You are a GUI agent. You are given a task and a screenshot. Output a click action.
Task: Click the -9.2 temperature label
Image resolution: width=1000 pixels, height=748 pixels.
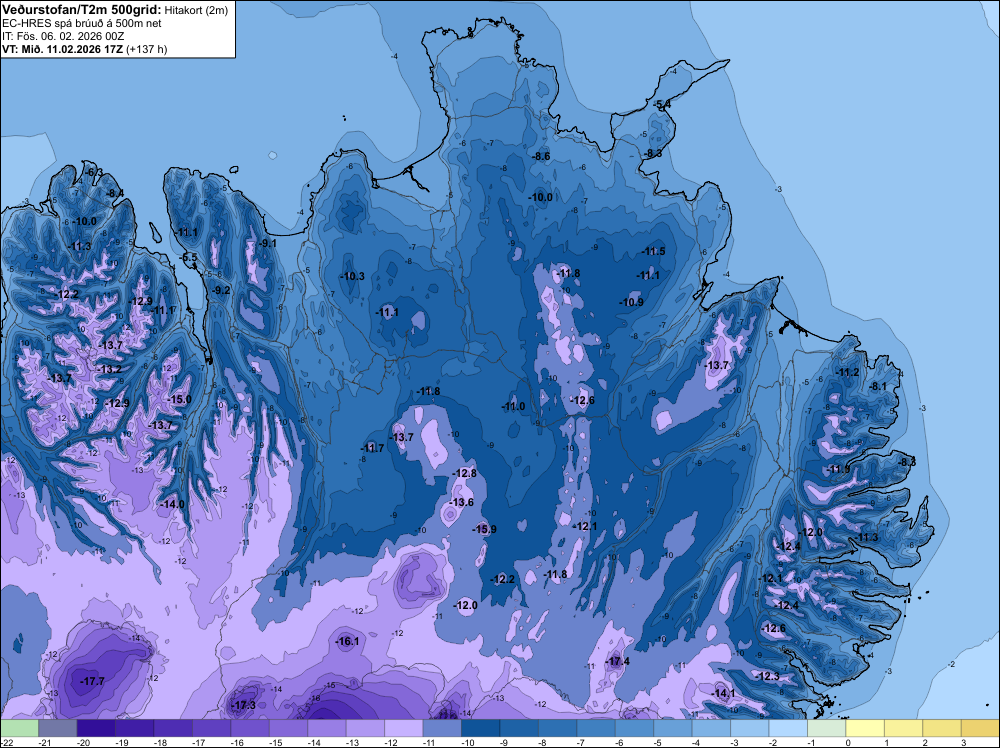[221, 290]
